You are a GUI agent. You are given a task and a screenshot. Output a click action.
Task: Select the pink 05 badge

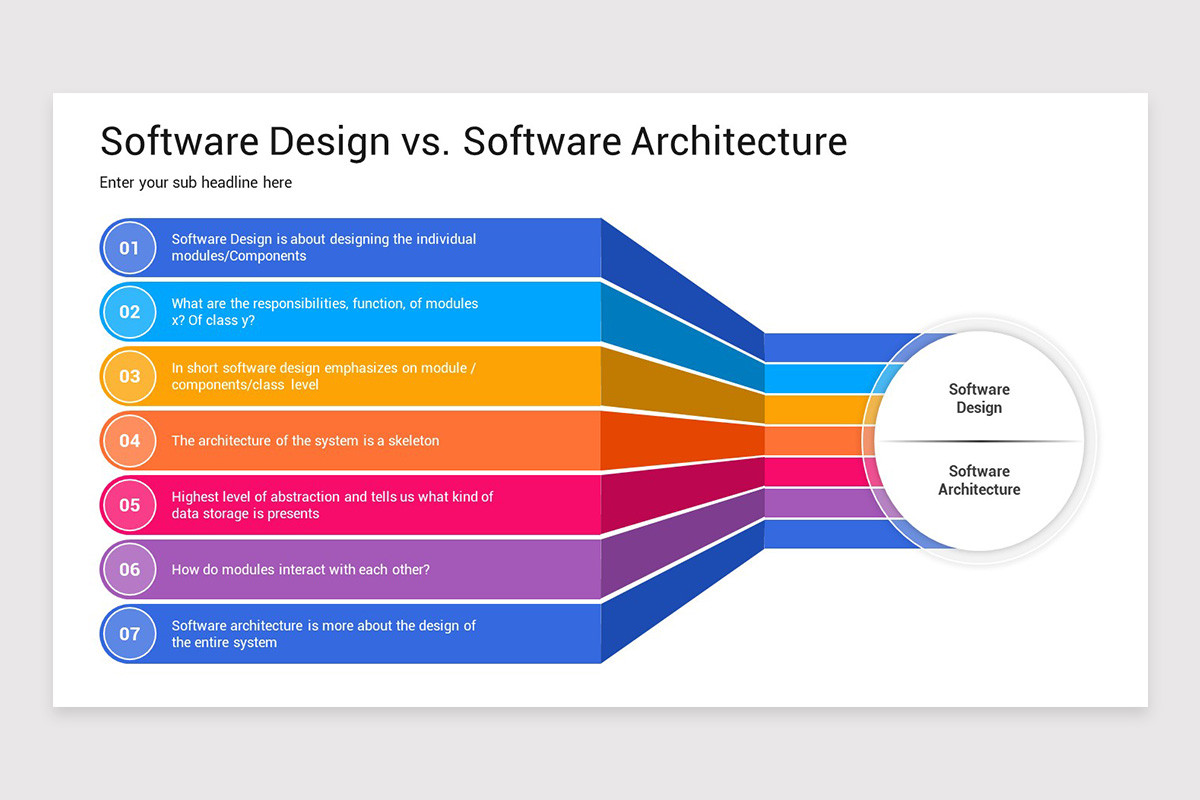coord(129,505)
